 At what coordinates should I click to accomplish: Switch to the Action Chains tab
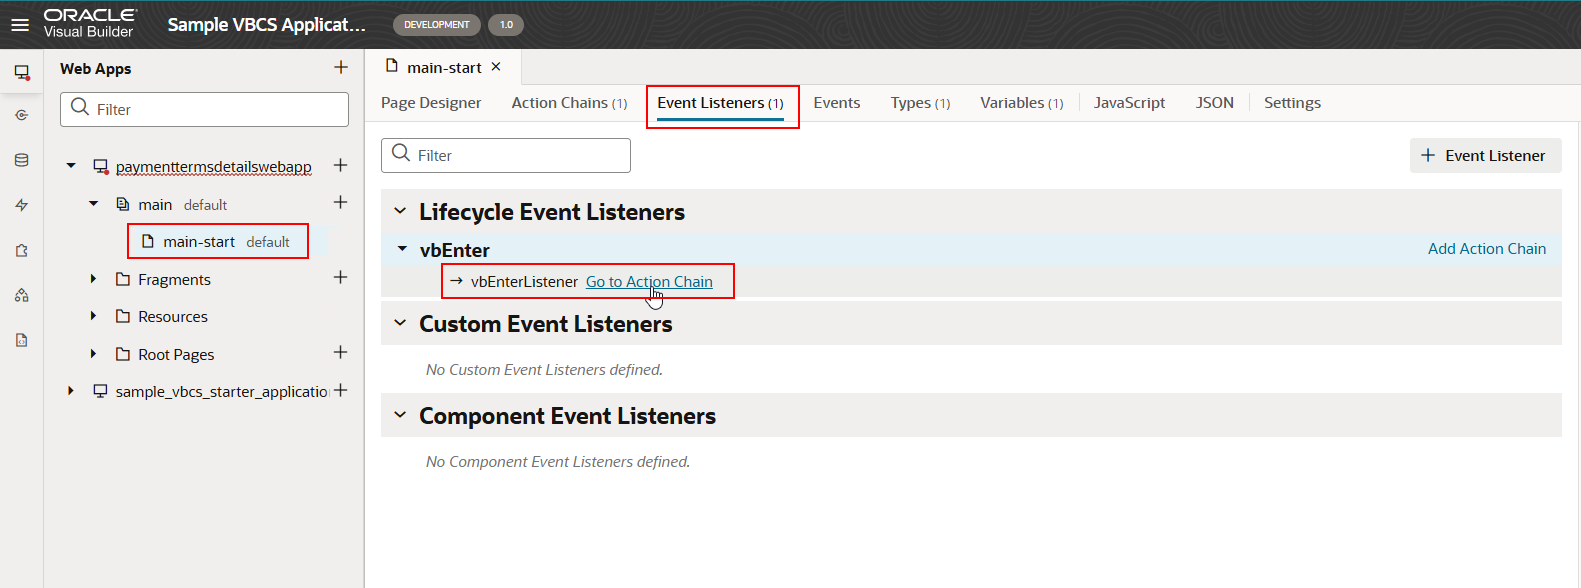569,103
